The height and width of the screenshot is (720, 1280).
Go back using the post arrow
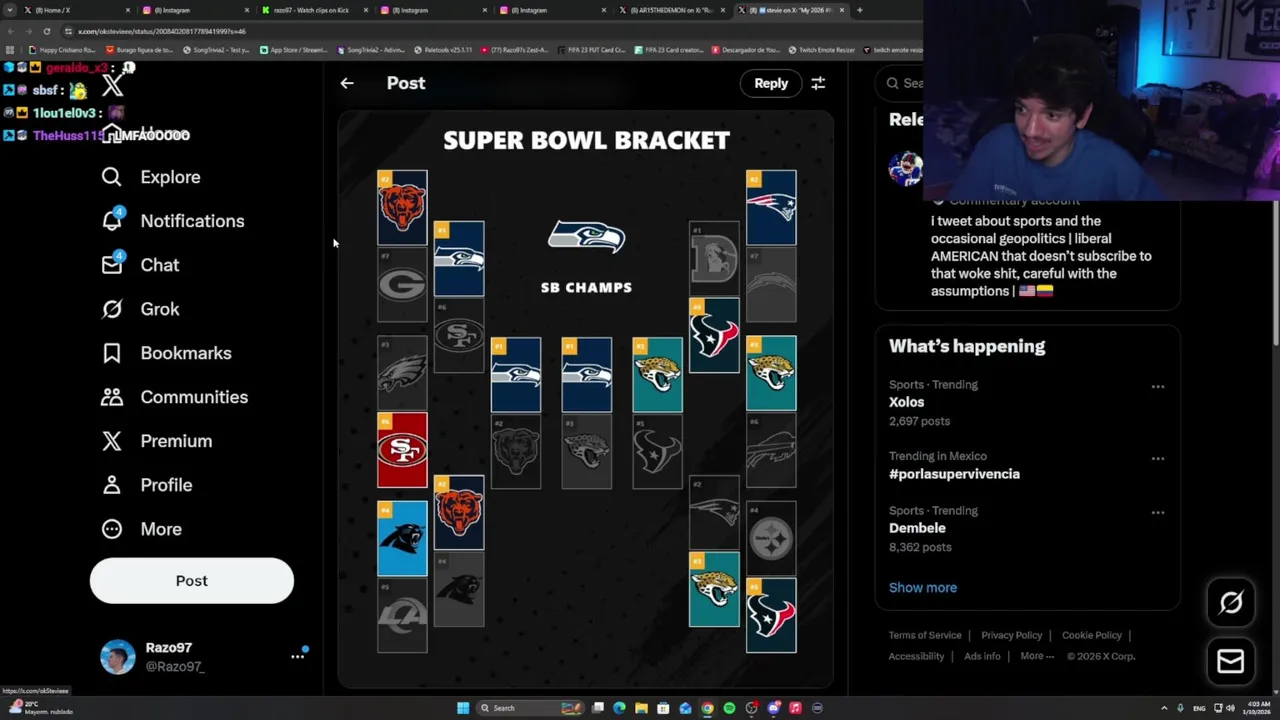coord(347,83)
